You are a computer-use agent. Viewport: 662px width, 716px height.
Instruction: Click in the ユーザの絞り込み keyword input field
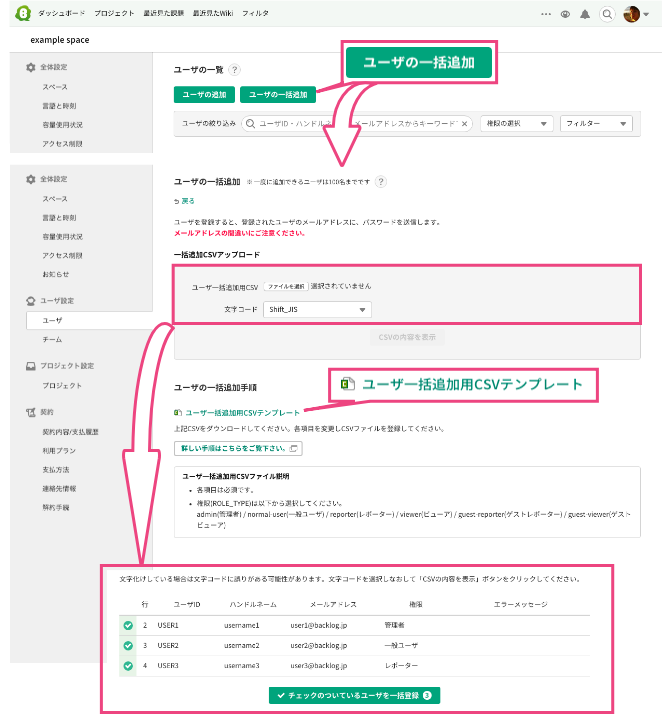coord(357,124)
